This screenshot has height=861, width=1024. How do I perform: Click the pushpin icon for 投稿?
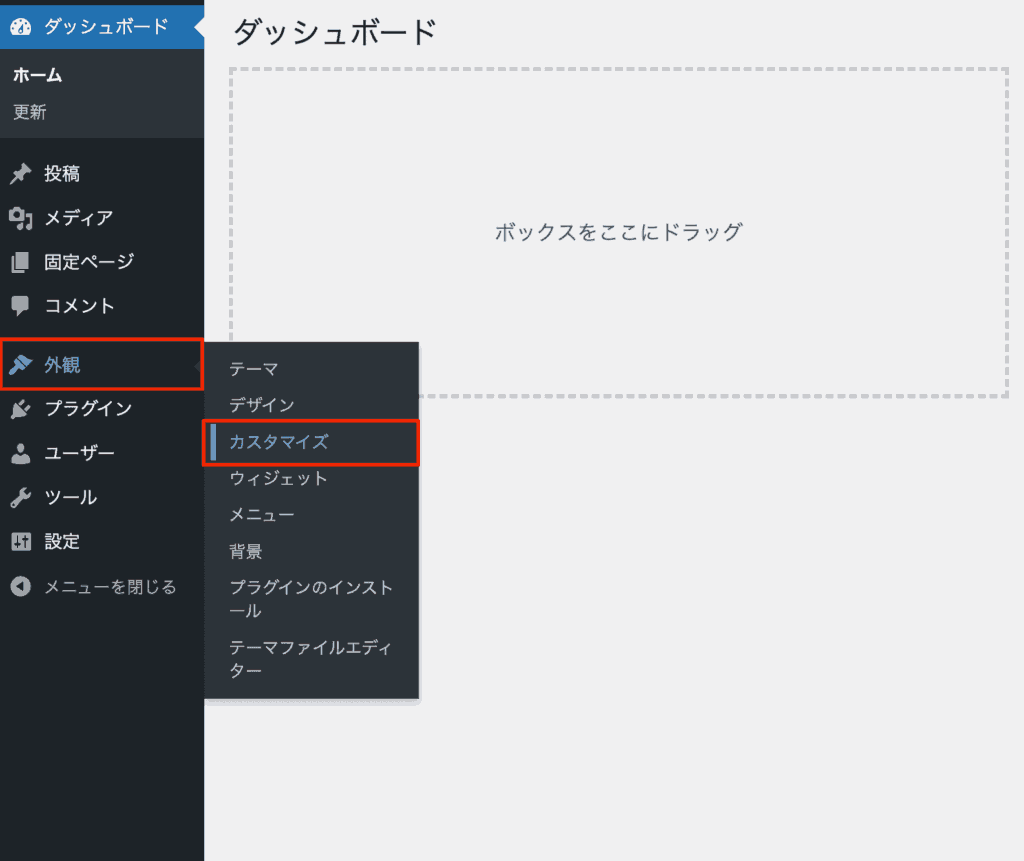(21, 174)
